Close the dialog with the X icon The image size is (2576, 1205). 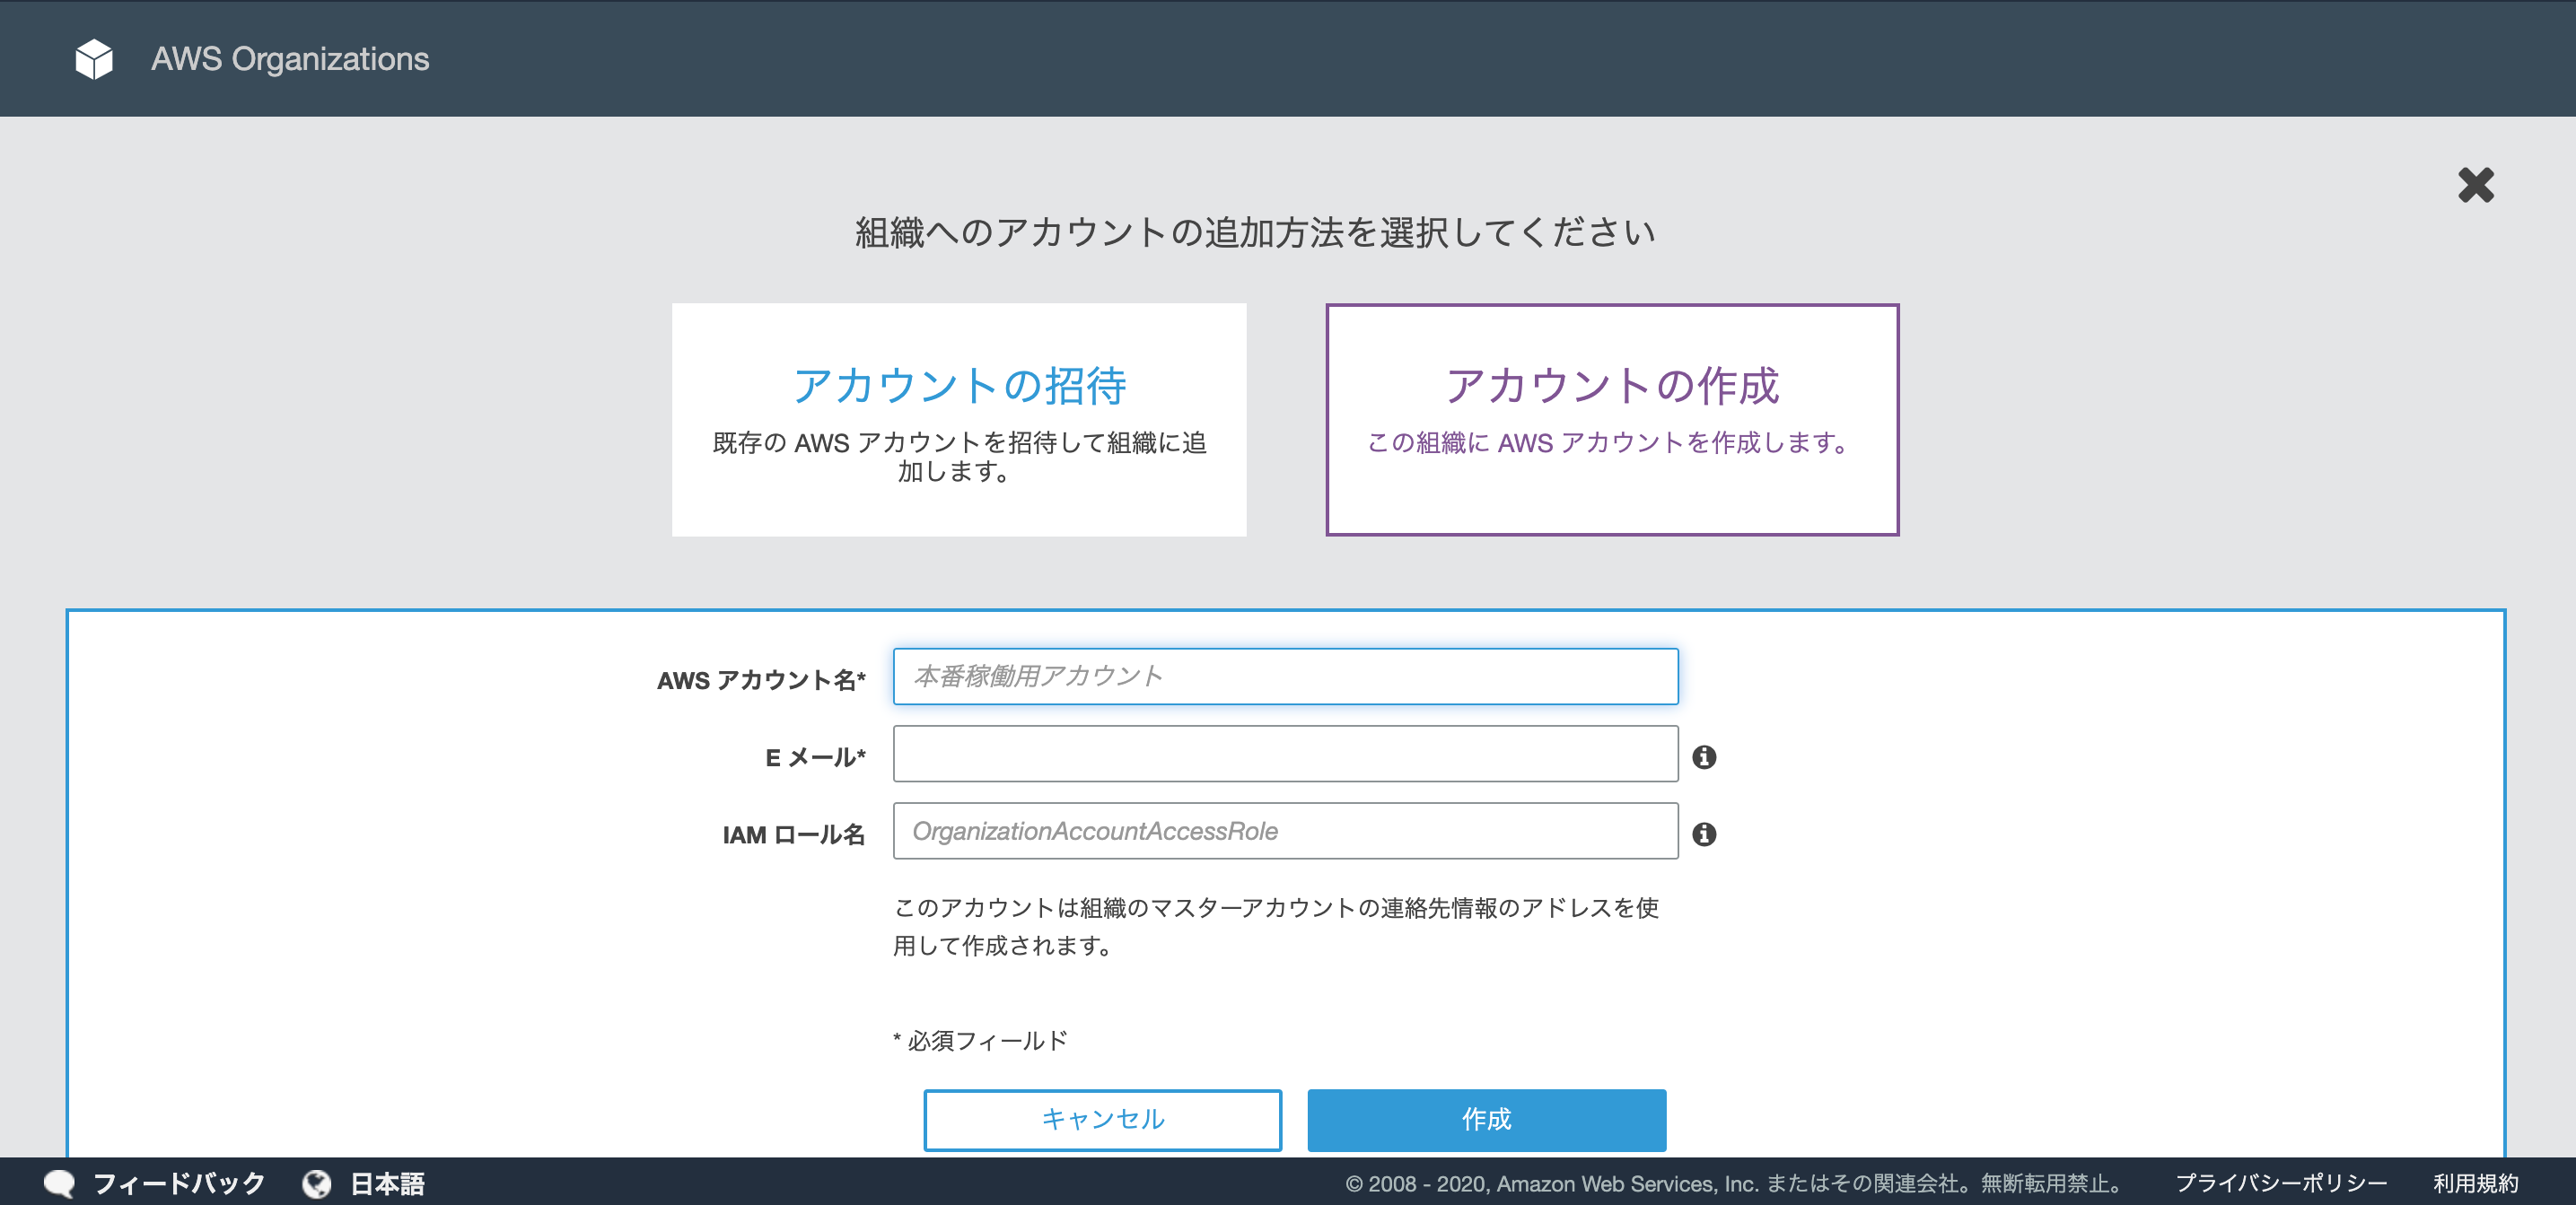pos(2476,185)
